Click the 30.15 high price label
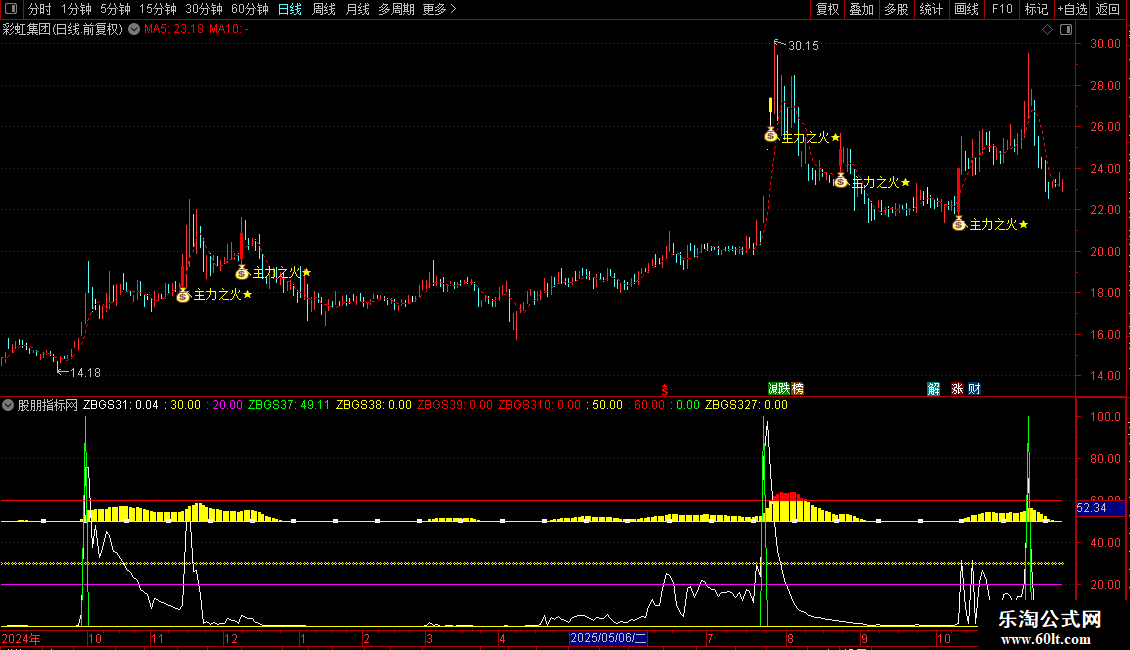The image size is (1130, 650). click(803, 46)
